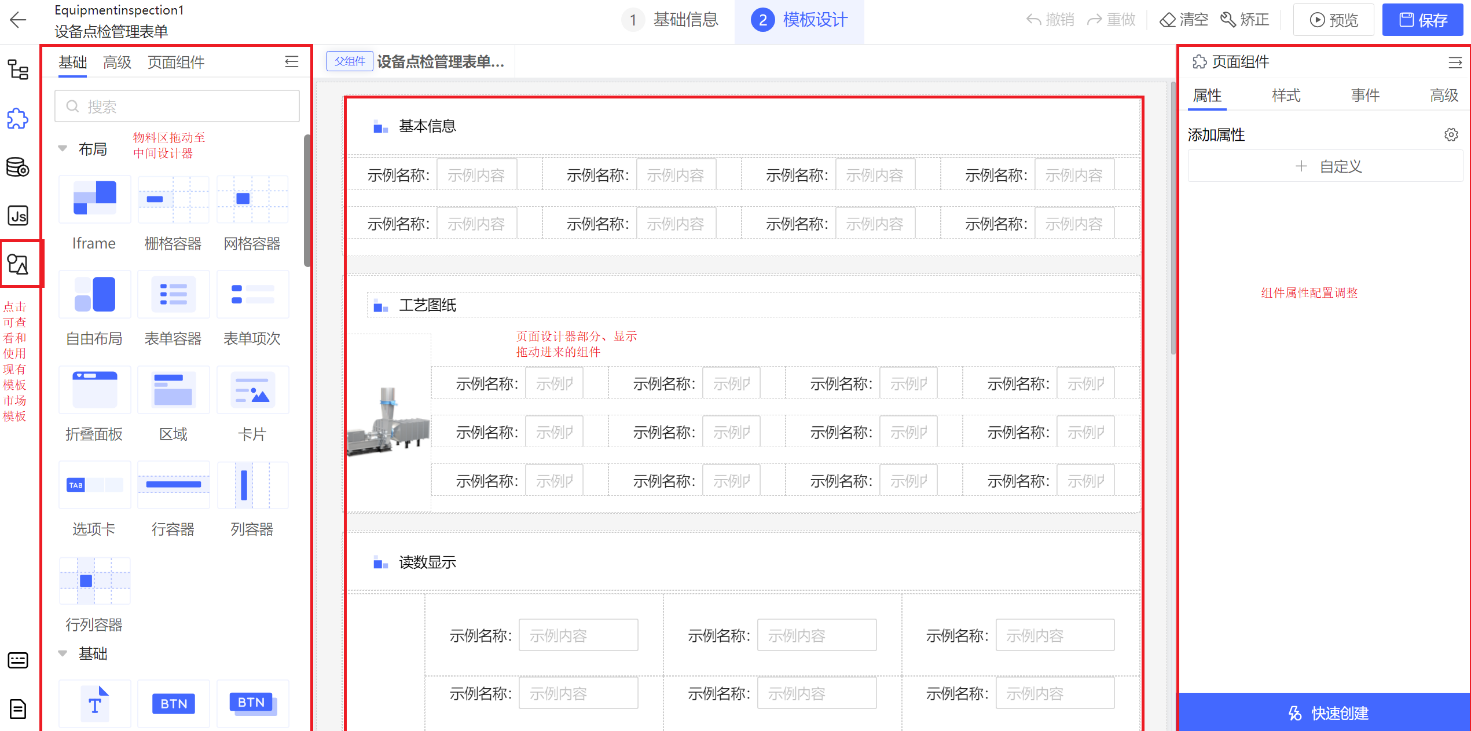Switch to the 基础 components tab
The width and height of the screenshot is (1471, 731).
click(73, 62)
